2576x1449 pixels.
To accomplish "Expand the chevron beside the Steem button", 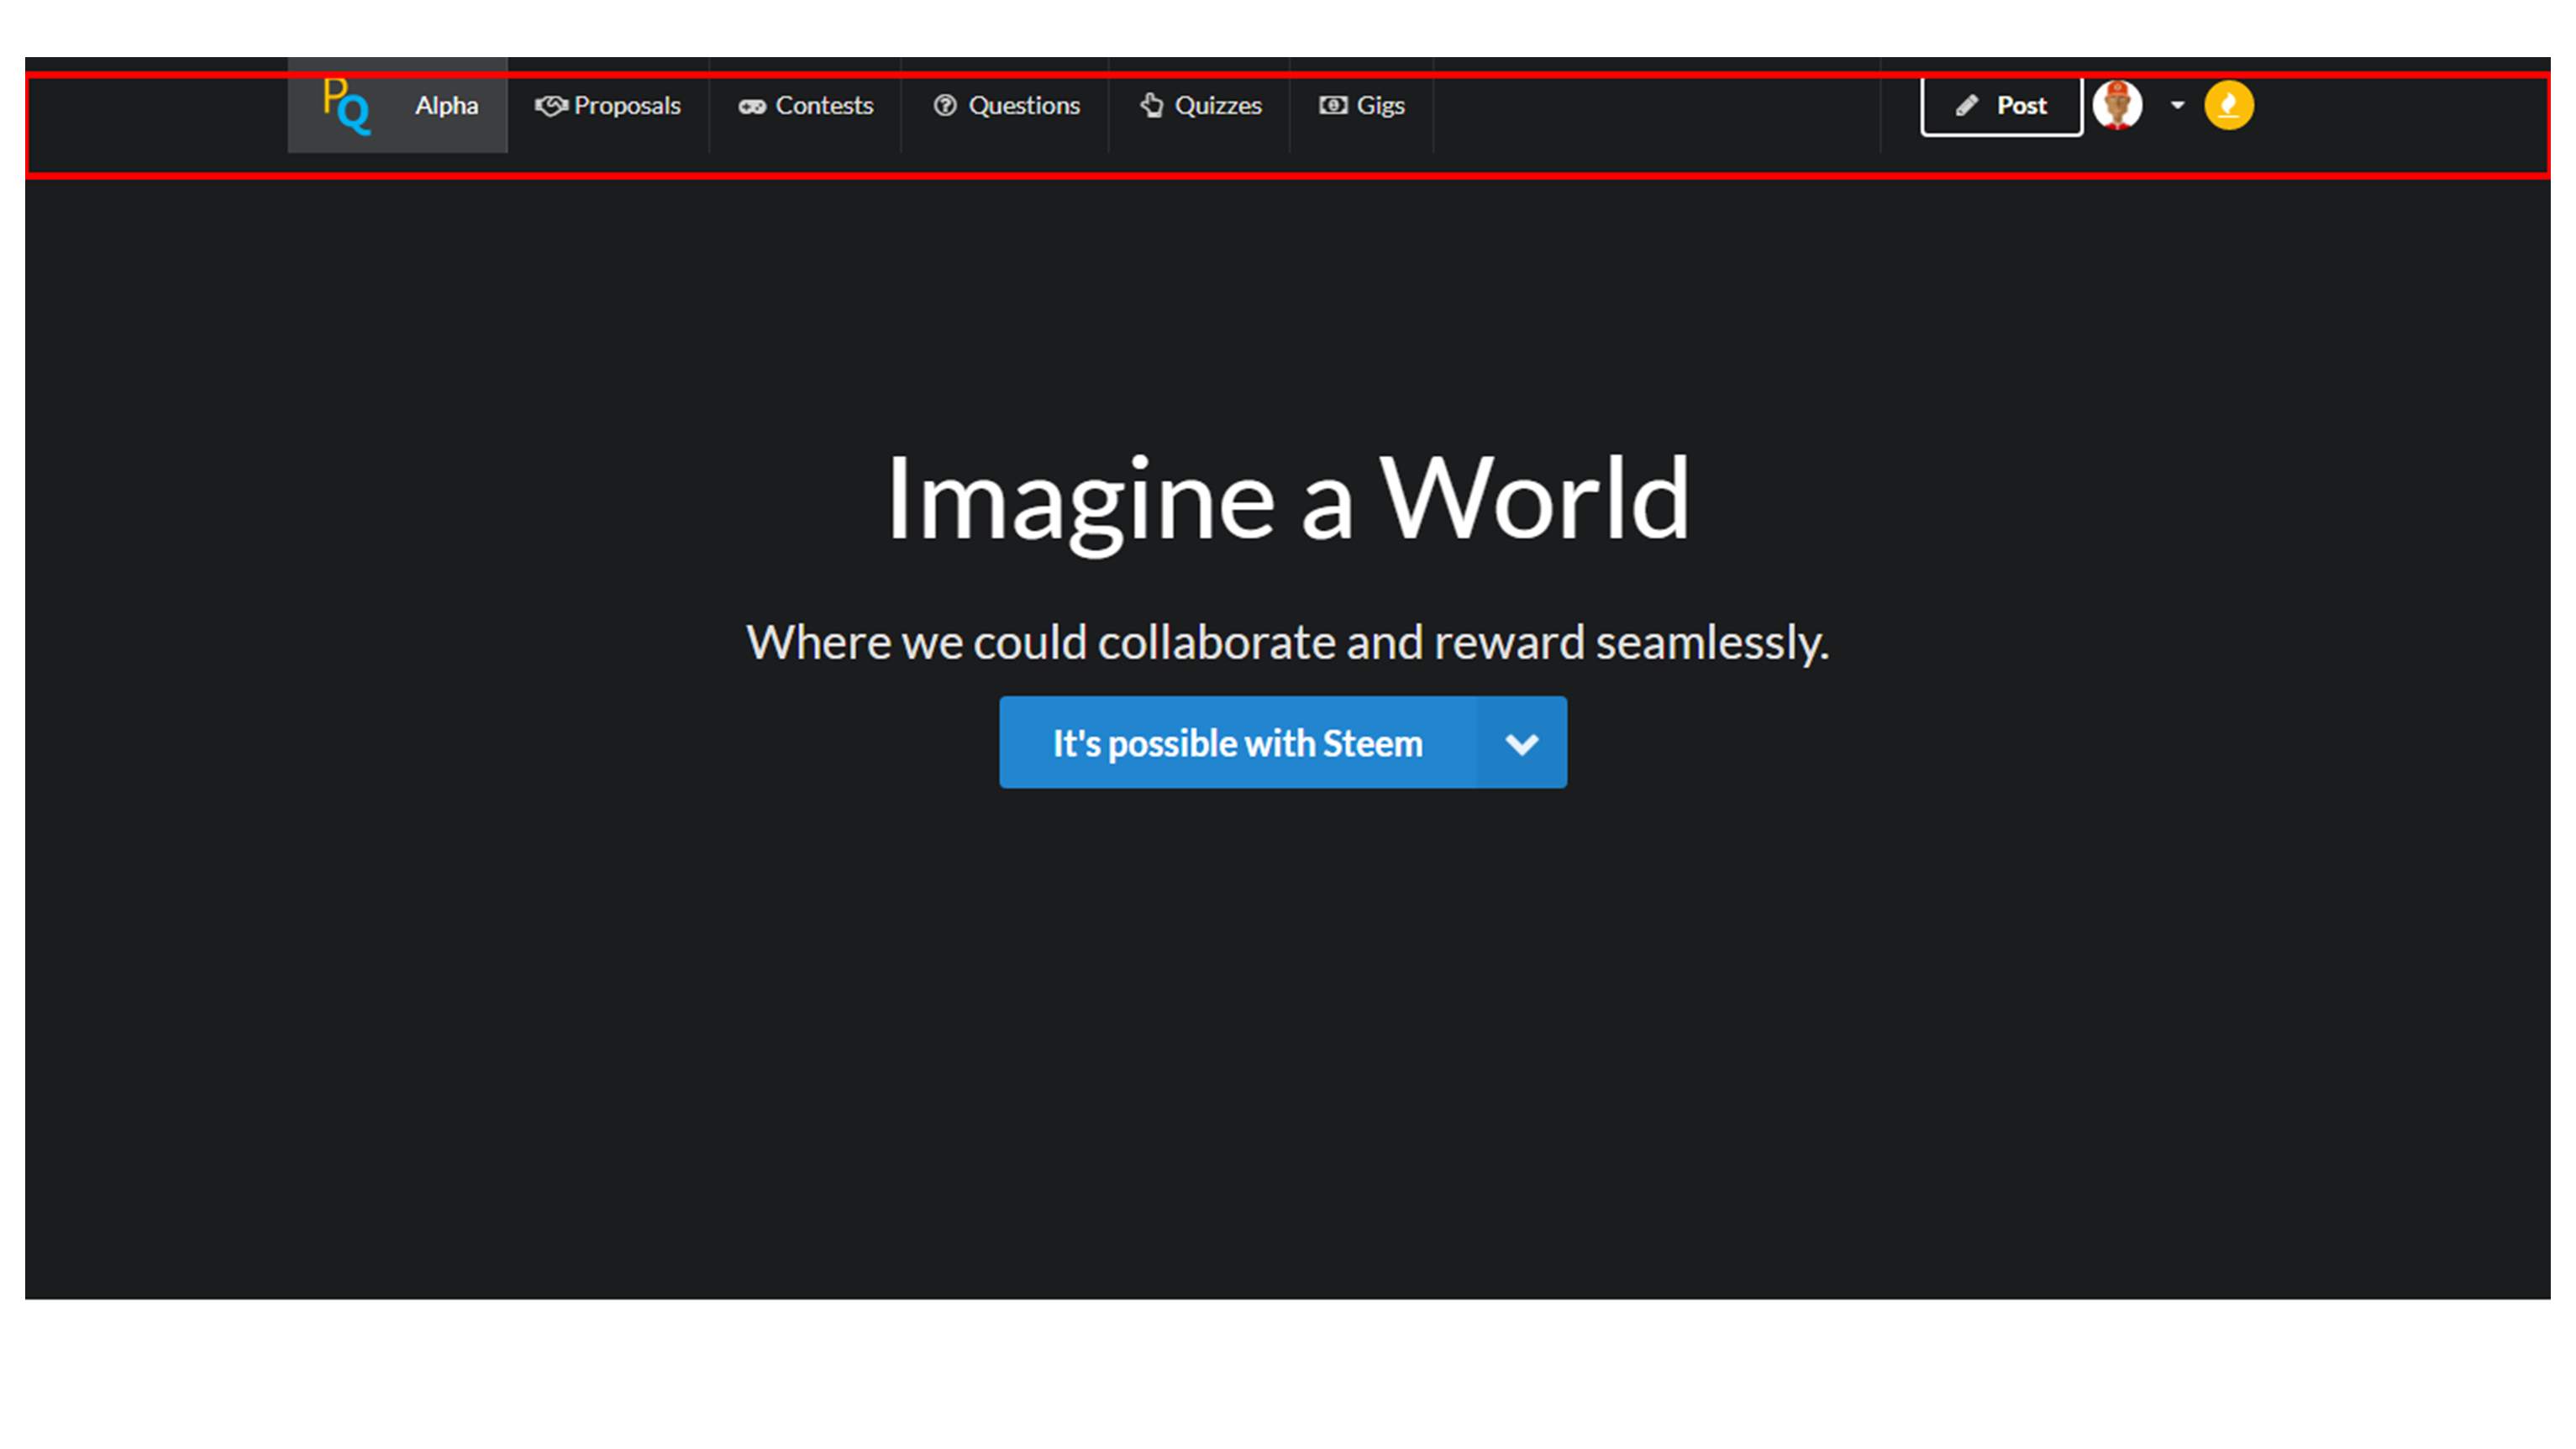I will [x=1522, y=743].
